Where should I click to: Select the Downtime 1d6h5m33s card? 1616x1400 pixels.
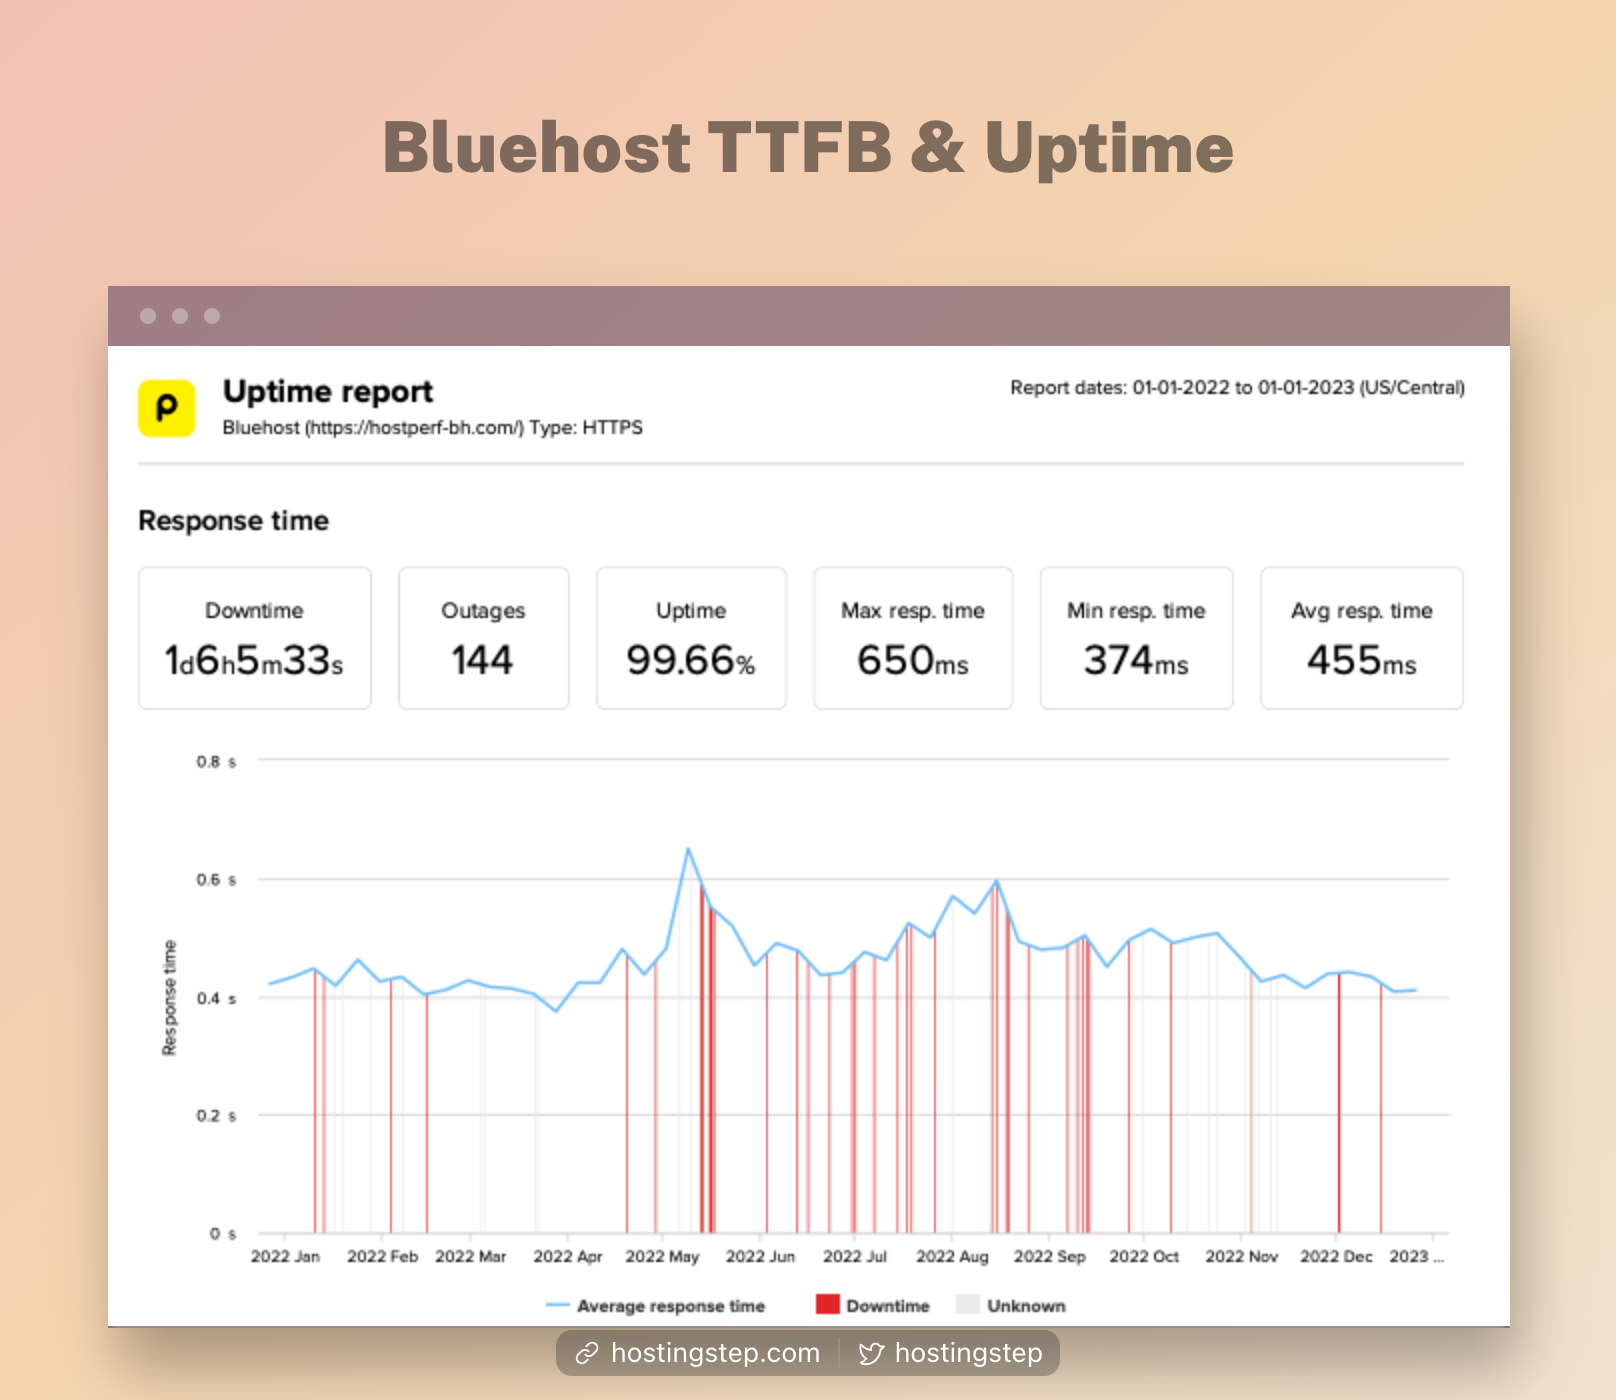(x=255, y=638)
